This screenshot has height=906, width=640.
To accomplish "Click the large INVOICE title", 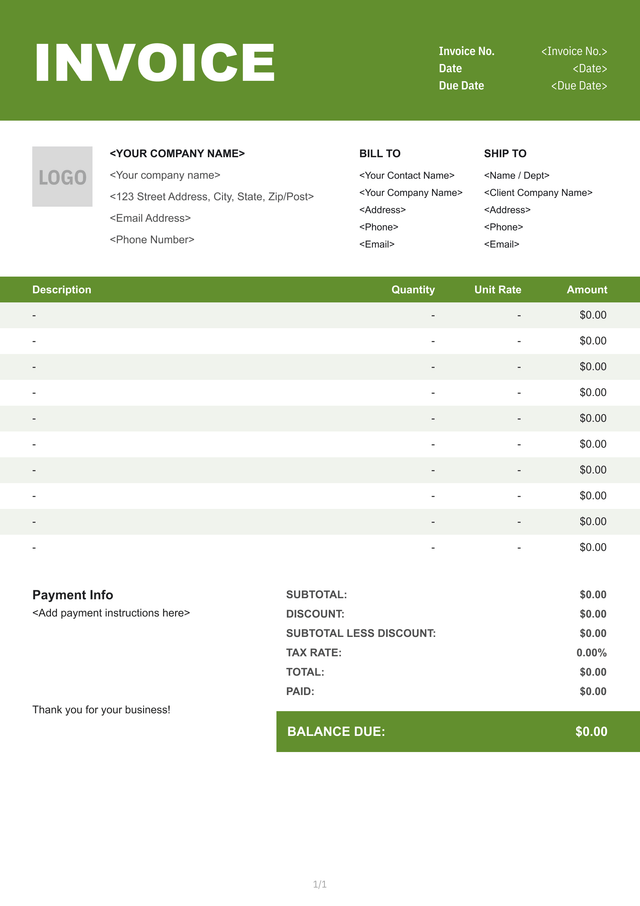I will [x=155, y=63].
